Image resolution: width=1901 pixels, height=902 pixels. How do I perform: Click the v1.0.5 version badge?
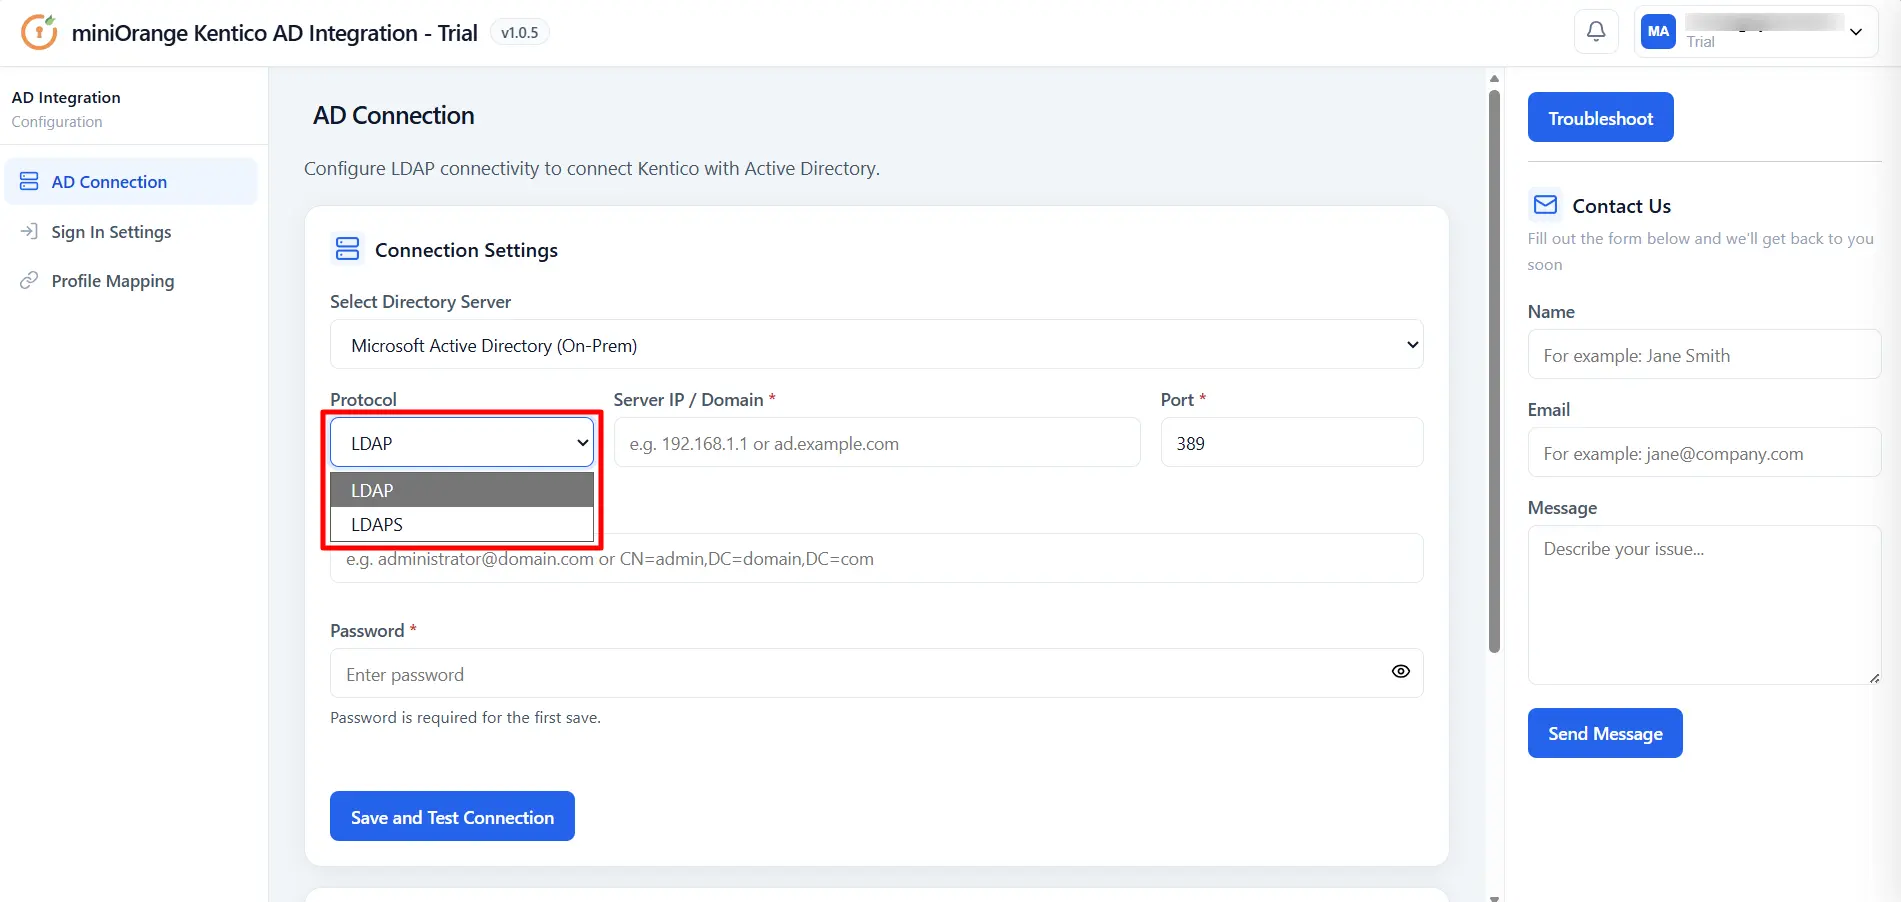coord(520,33)
